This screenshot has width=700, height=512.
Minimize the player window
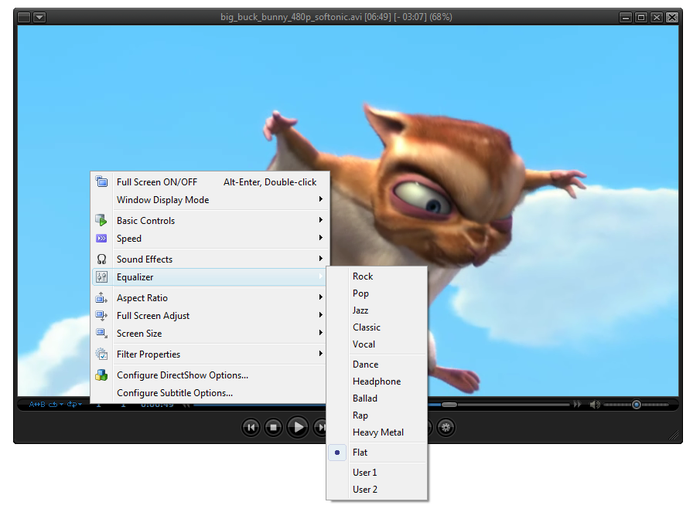pos(626,17)
